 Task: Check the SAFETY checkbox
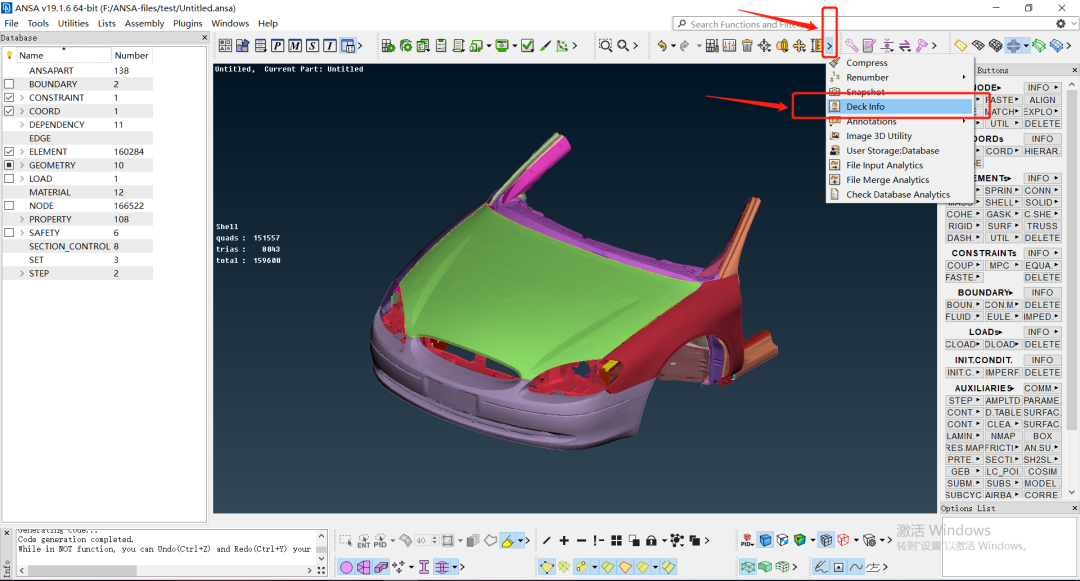tap(9, 233)
